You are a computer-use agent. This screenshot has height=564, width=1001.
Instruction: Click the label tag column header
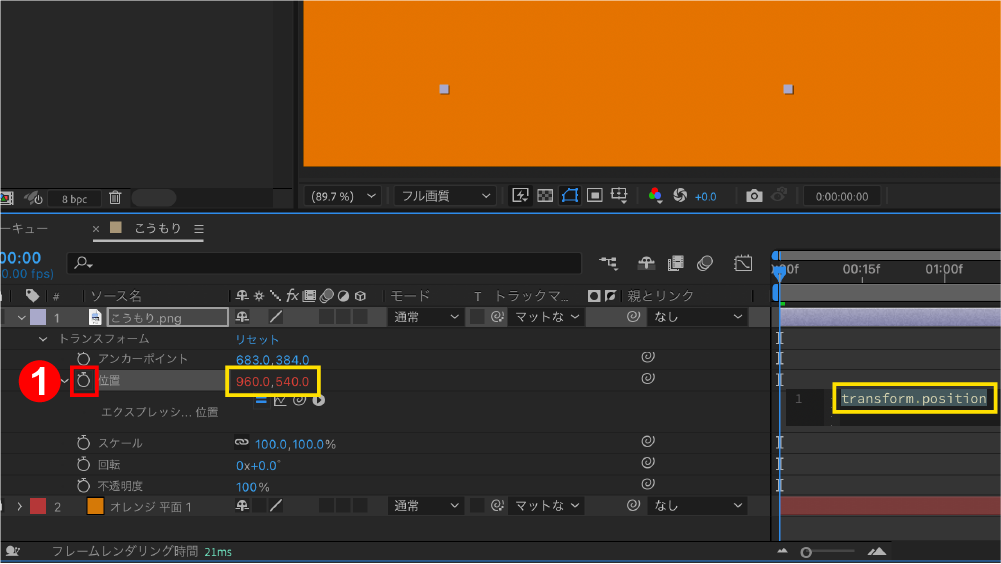coord(32,296)
